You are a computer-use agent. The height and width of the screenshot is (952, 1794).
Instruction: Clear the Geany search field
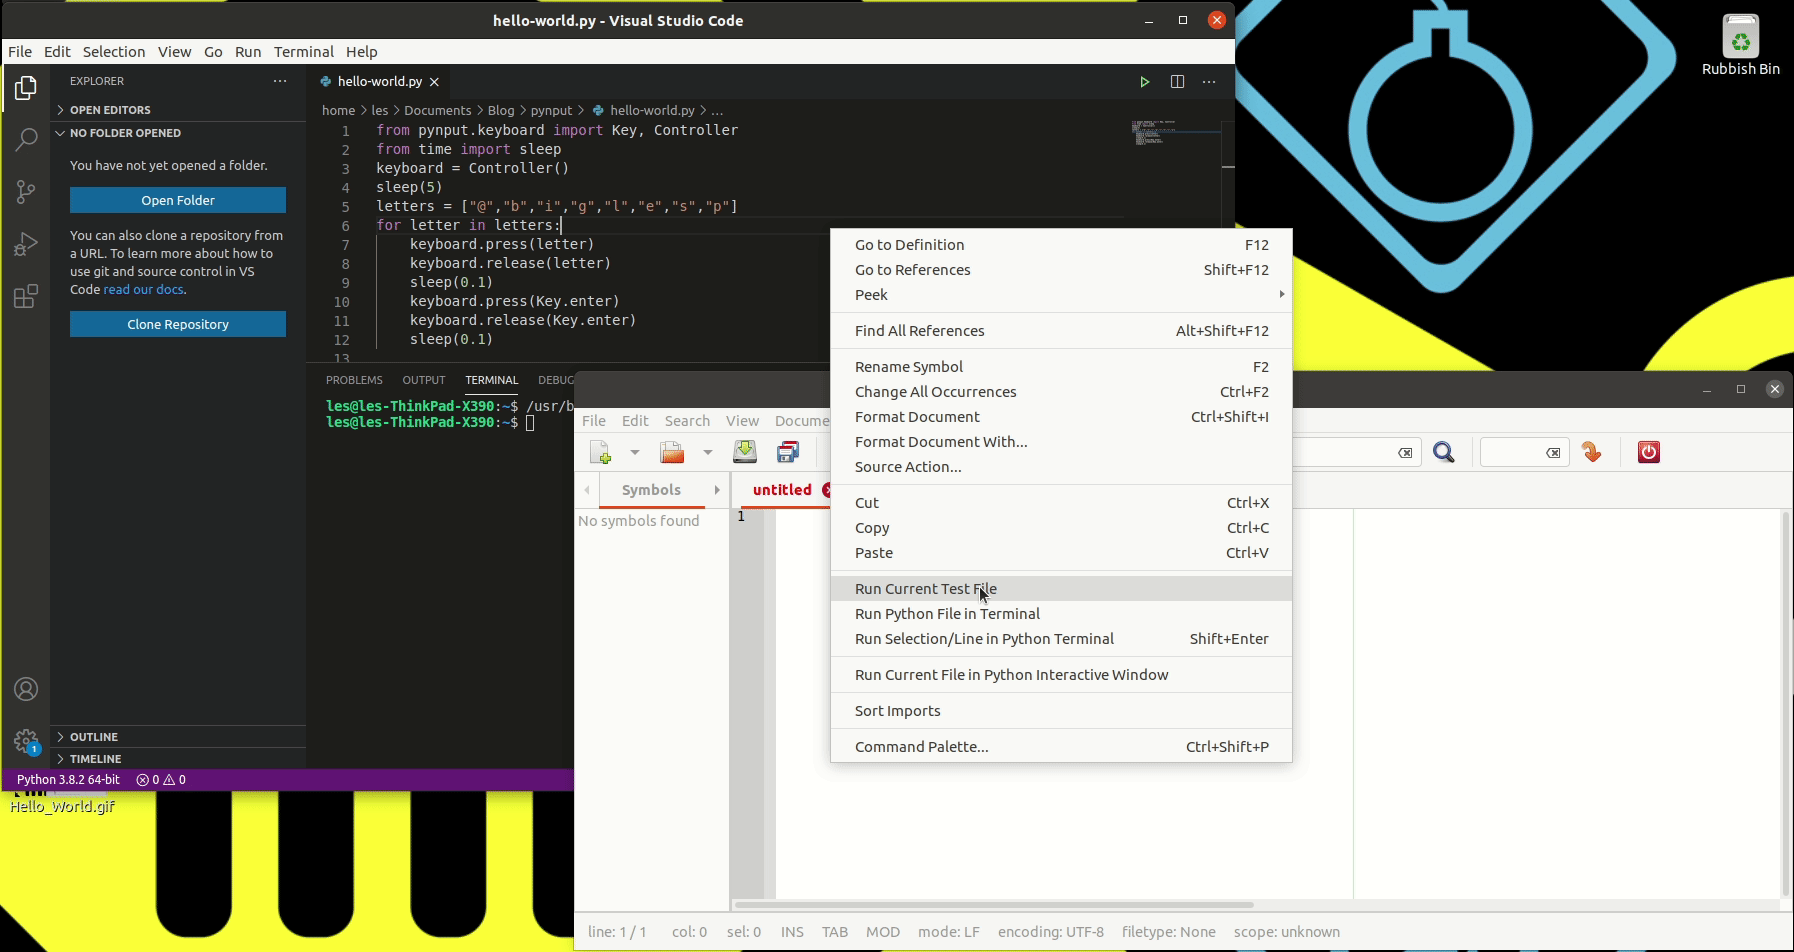pyautogui.click(x=1405, y=453)
